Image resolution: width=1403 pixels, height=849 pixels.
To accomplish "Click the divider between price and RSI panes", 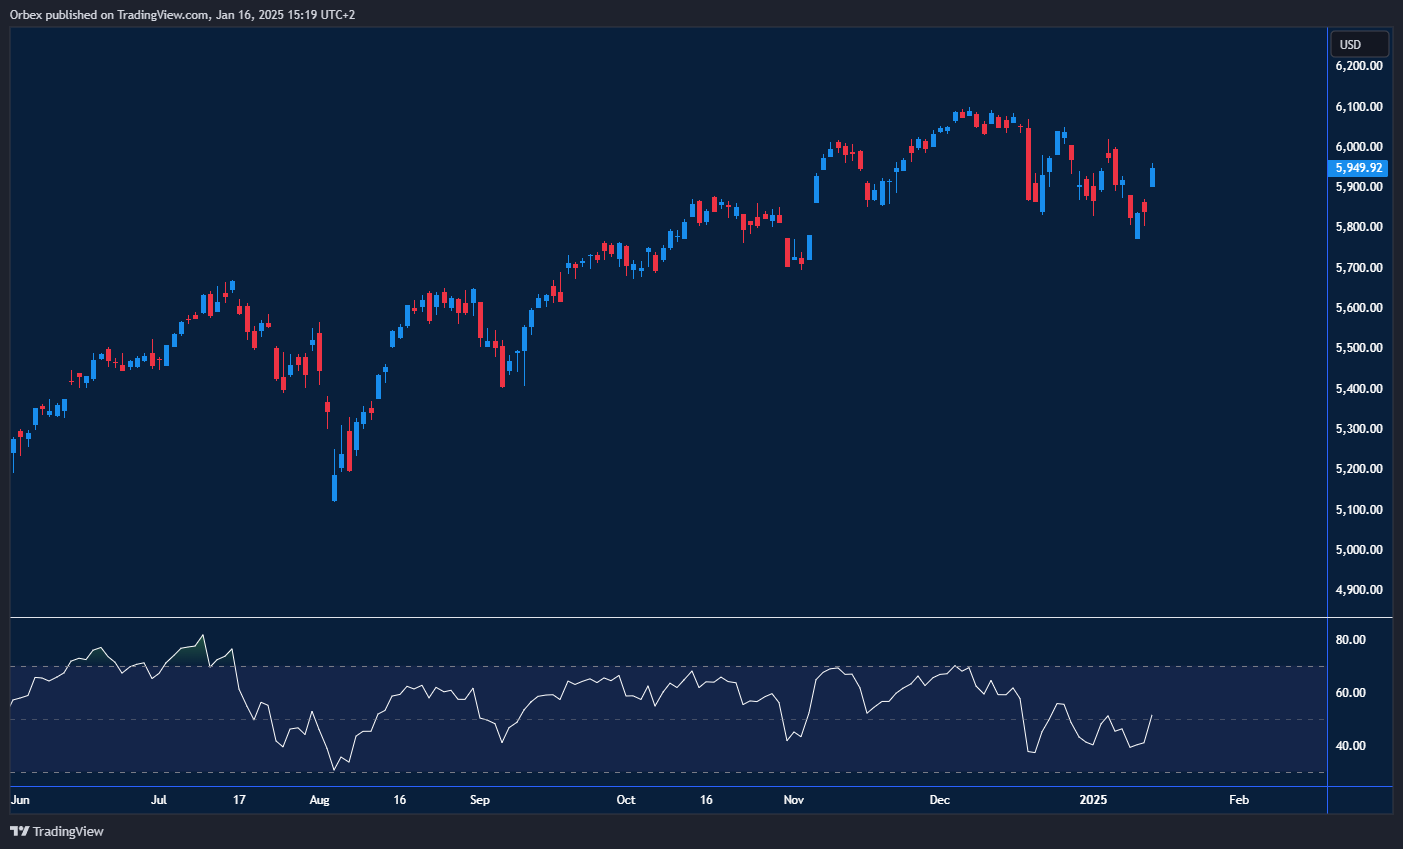I will coord(668,618).
